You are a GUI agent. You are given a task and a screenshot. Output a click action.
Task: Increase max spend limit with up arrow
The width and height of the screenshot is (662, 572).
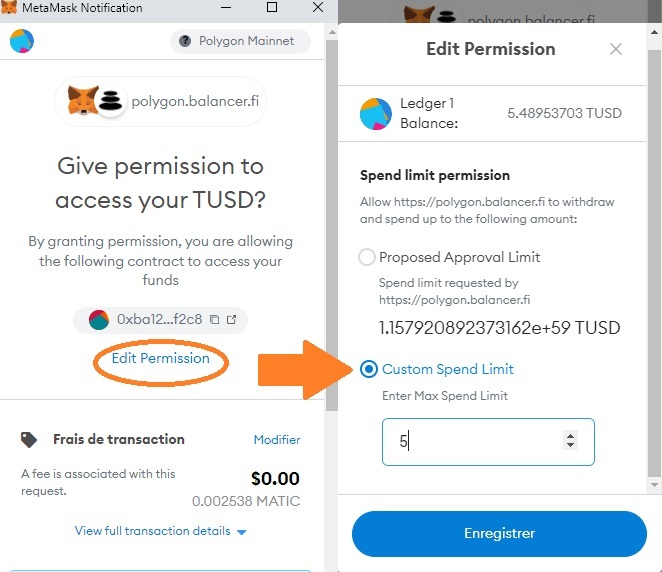(571, 435)
